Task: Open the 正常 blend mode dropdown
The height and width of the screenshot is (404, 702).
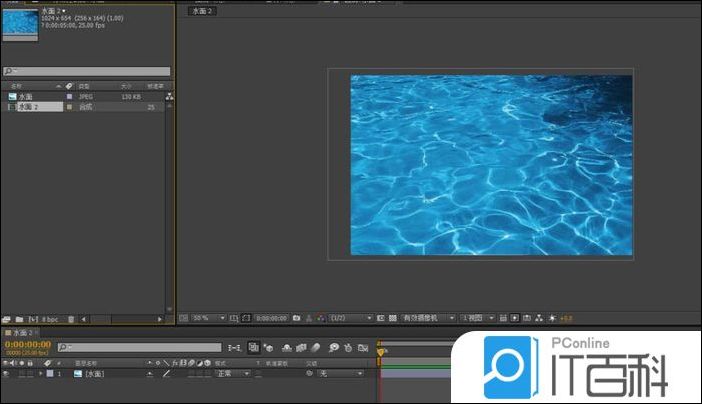Action: [232, 373]
